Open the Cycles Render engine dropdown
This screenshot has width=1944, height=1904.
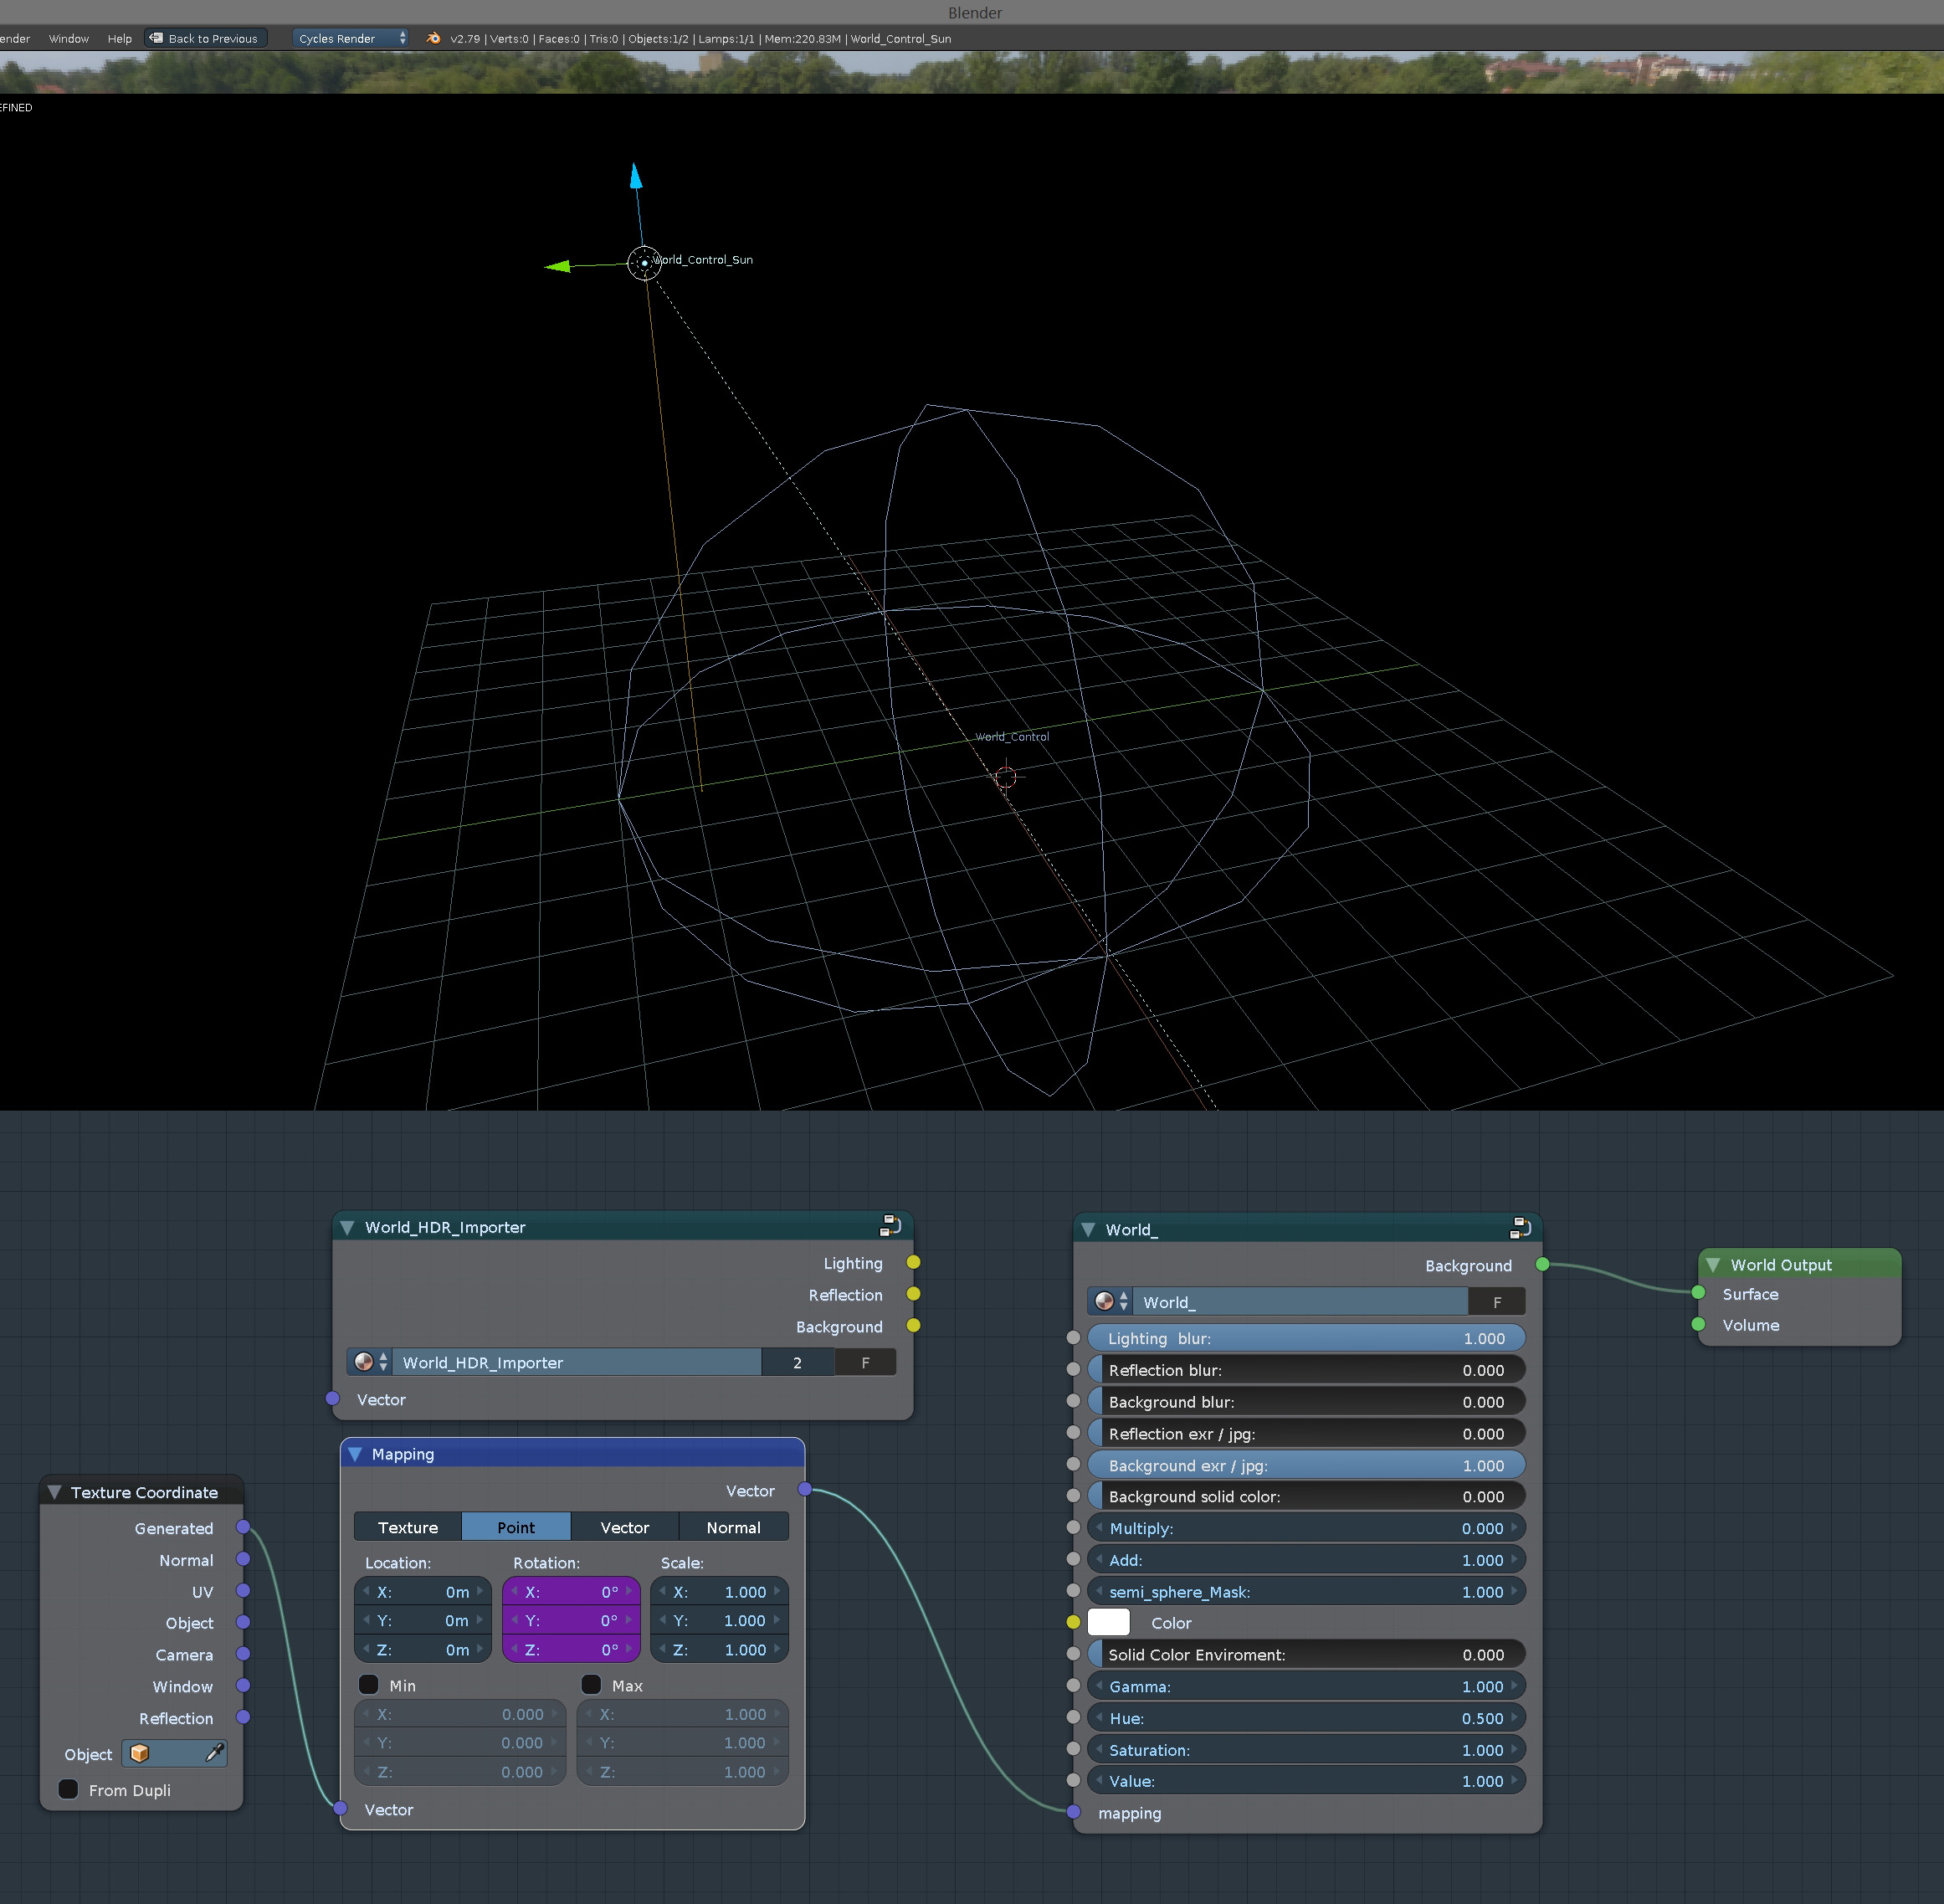pyautogui.click(x=350, y=38)
